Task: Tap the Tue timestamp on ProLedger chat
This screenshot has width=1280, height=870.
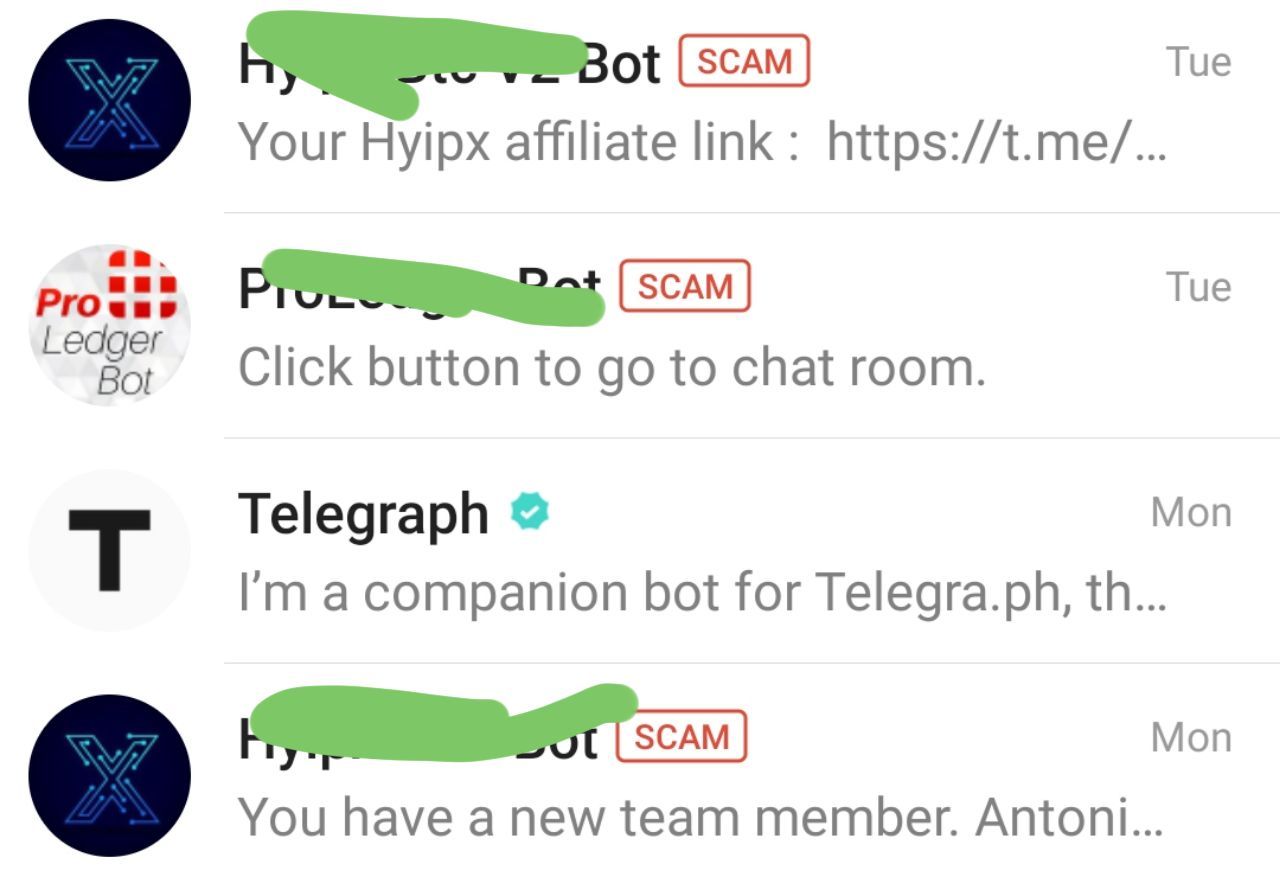Action: 1199,287
